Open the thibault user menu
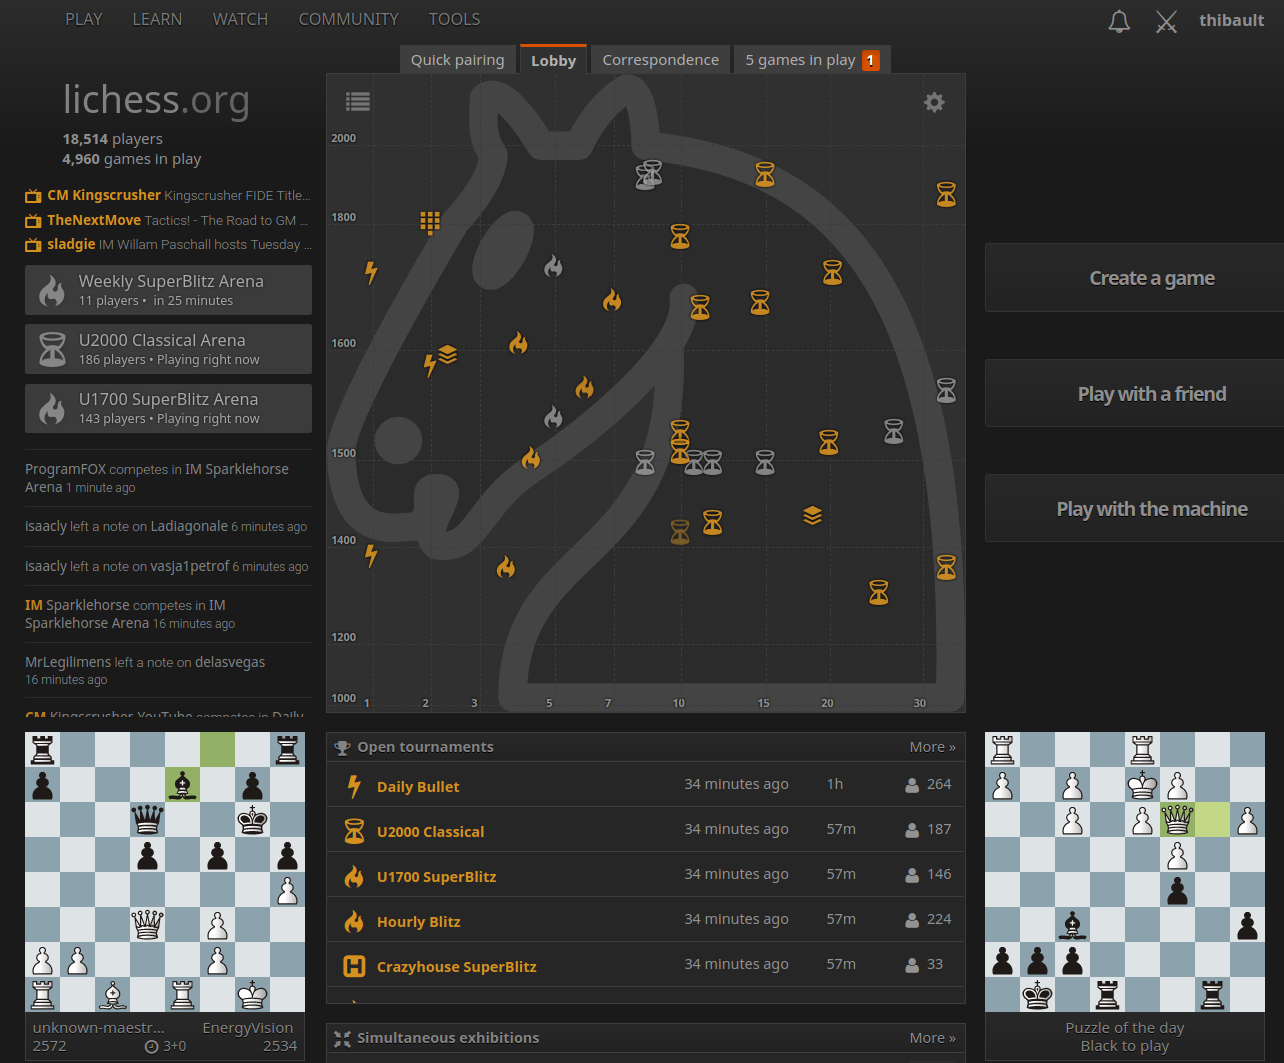The width and height of the screenshot is (1284, 1063). tap(1231, 21)
